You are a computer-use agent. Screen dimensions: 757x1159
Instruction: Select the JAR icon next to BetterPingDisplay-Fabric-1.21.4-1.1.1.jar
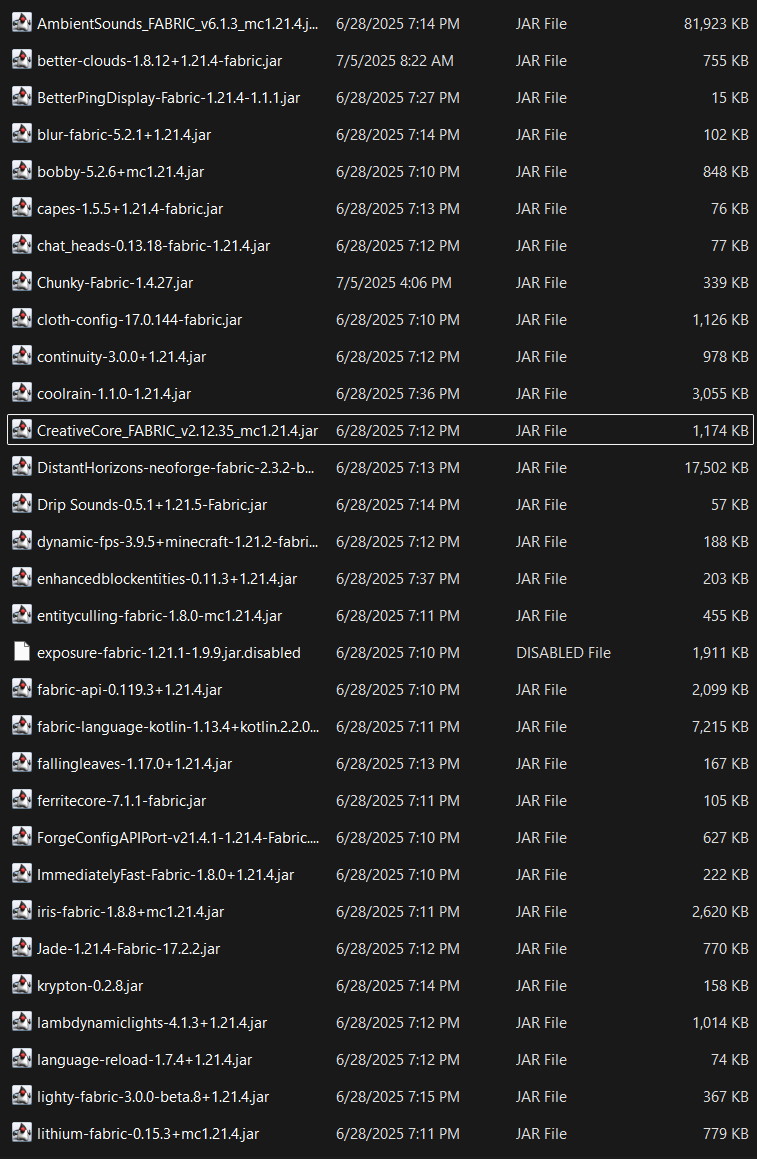pos(22,97)
